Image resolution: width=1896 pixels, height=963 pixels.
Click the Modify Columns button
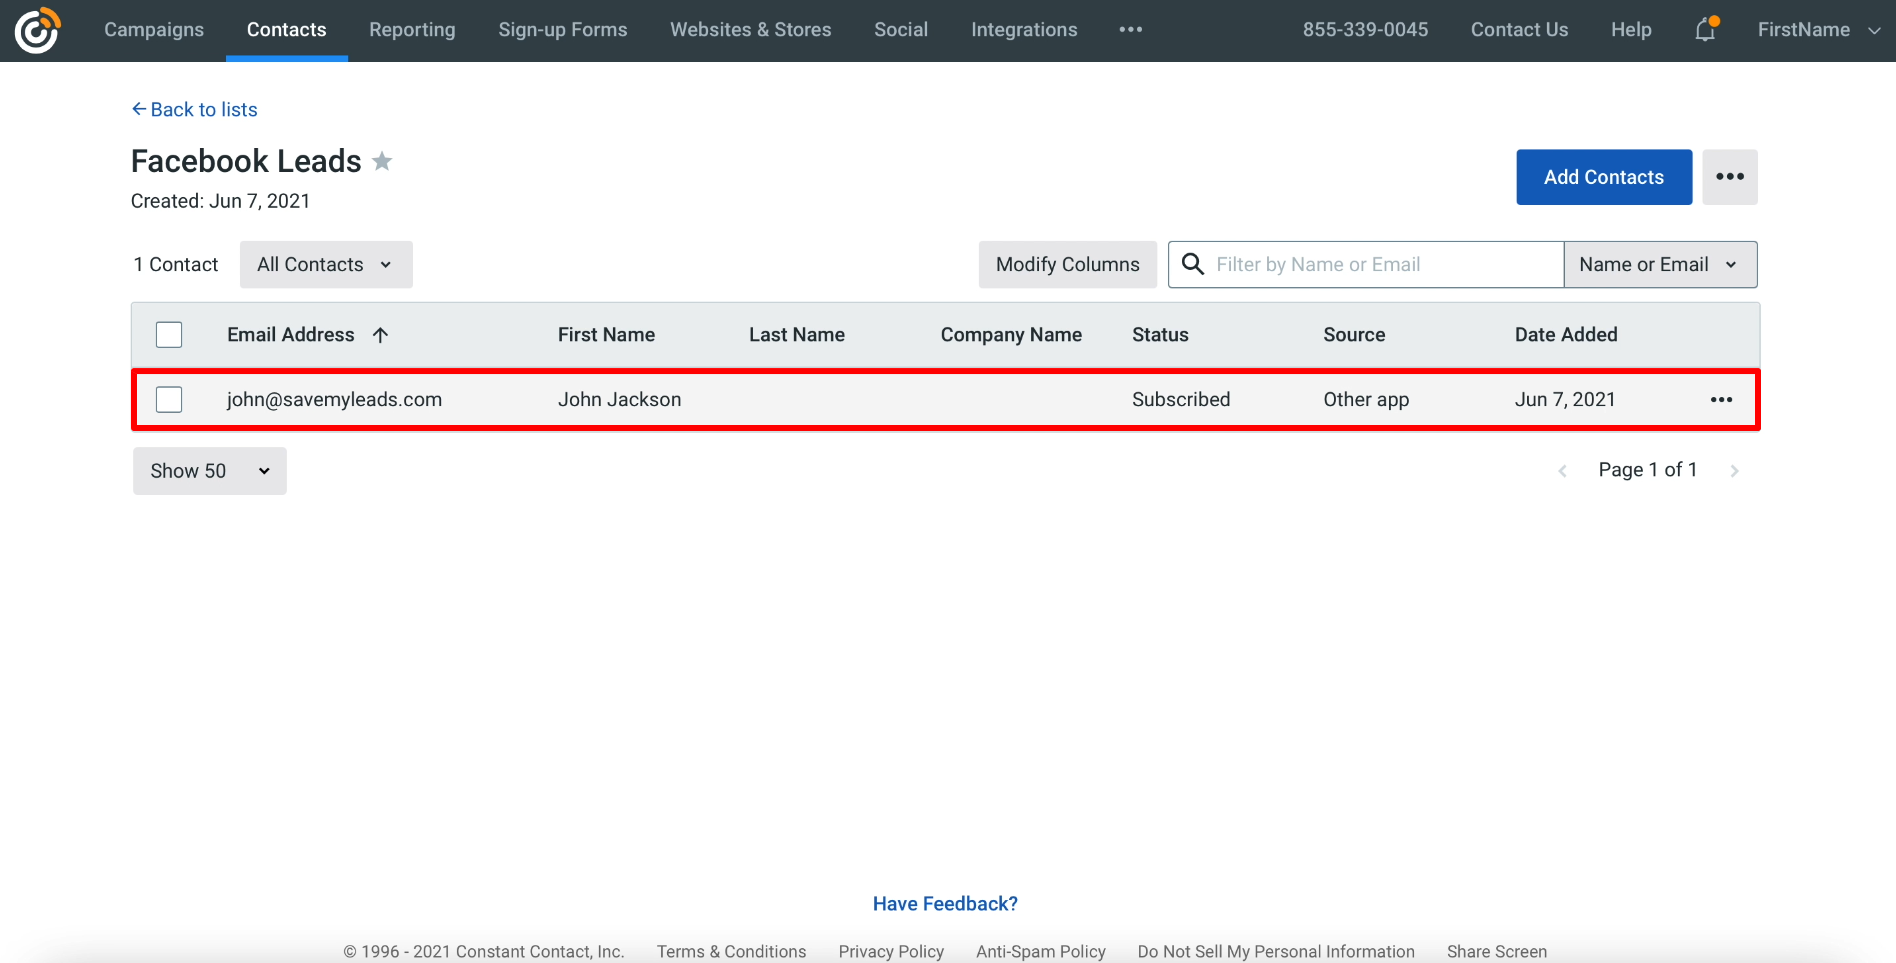pos(1067,265)
